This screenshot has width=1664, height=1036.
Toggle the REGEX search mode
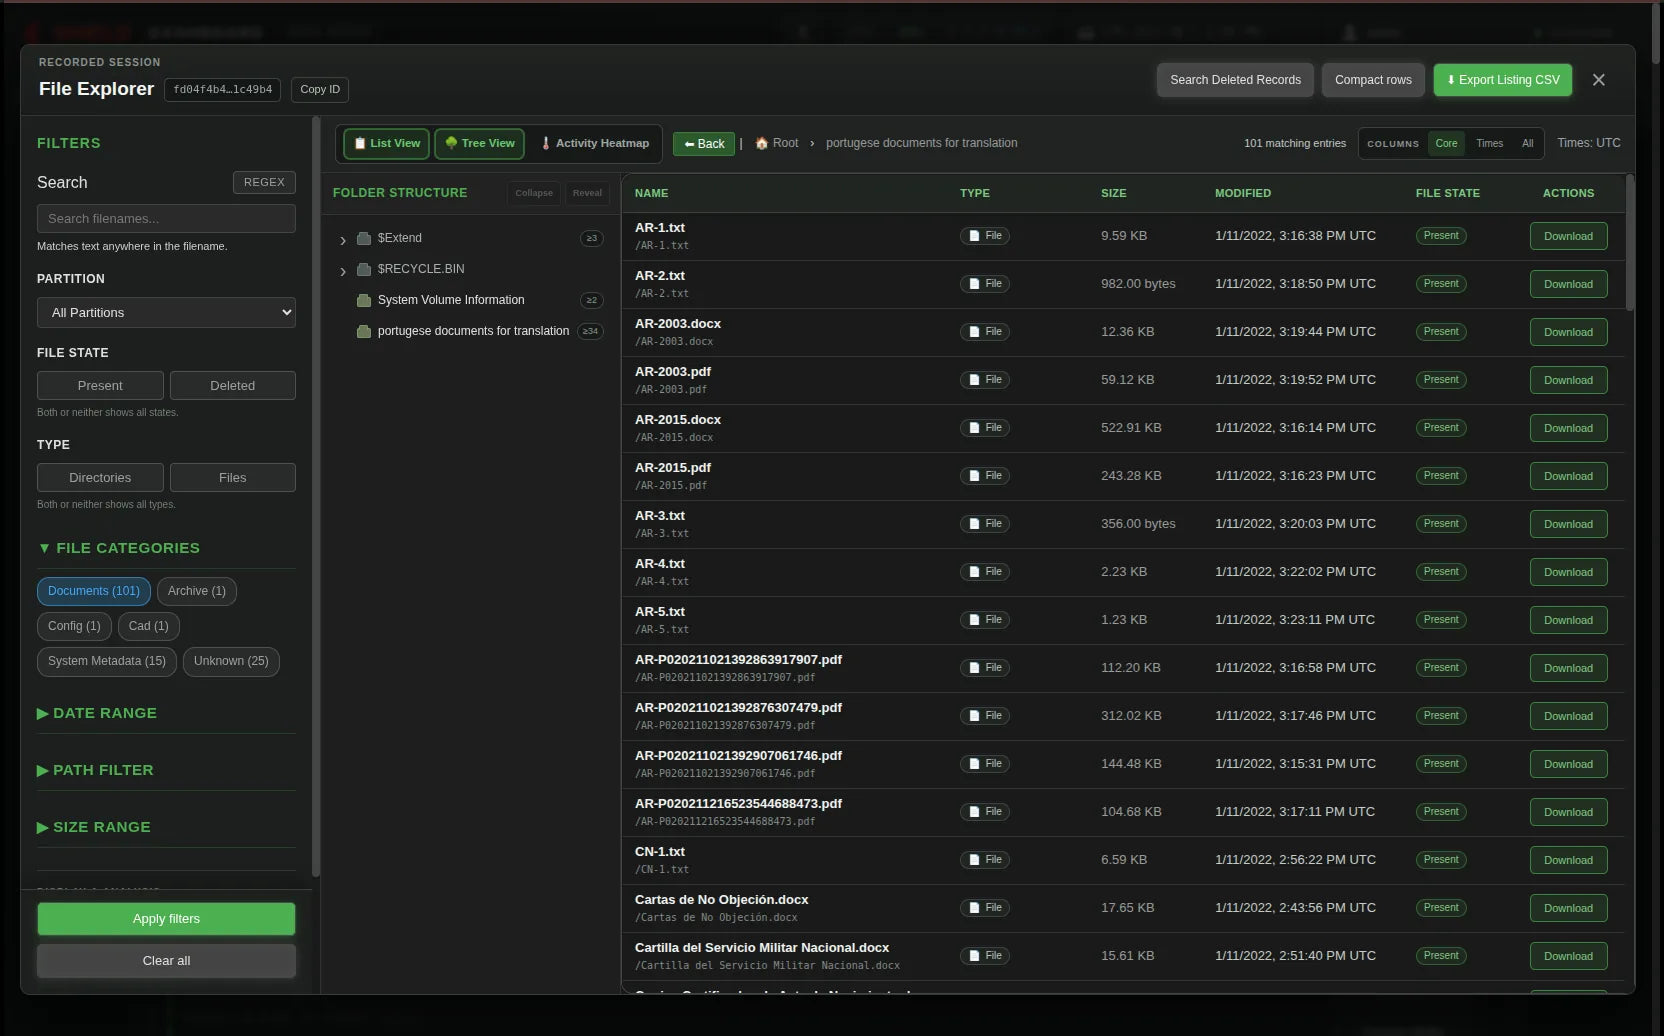(x=264, y=182)
